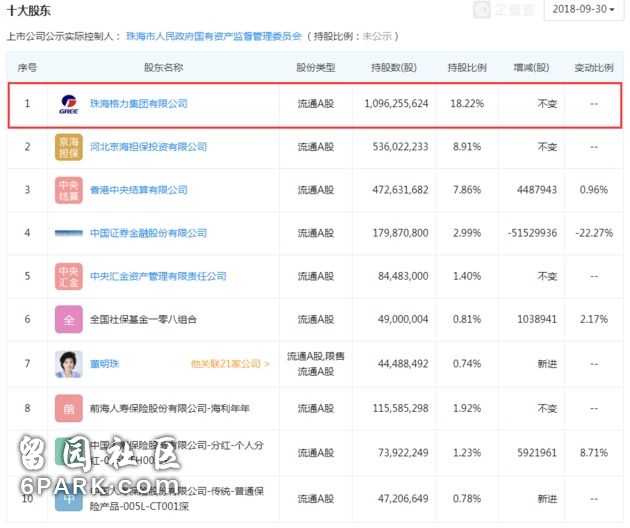Select the -22.27% change ratio
The width and height of the screenshot is (630, 528).
tap(594, 233)
